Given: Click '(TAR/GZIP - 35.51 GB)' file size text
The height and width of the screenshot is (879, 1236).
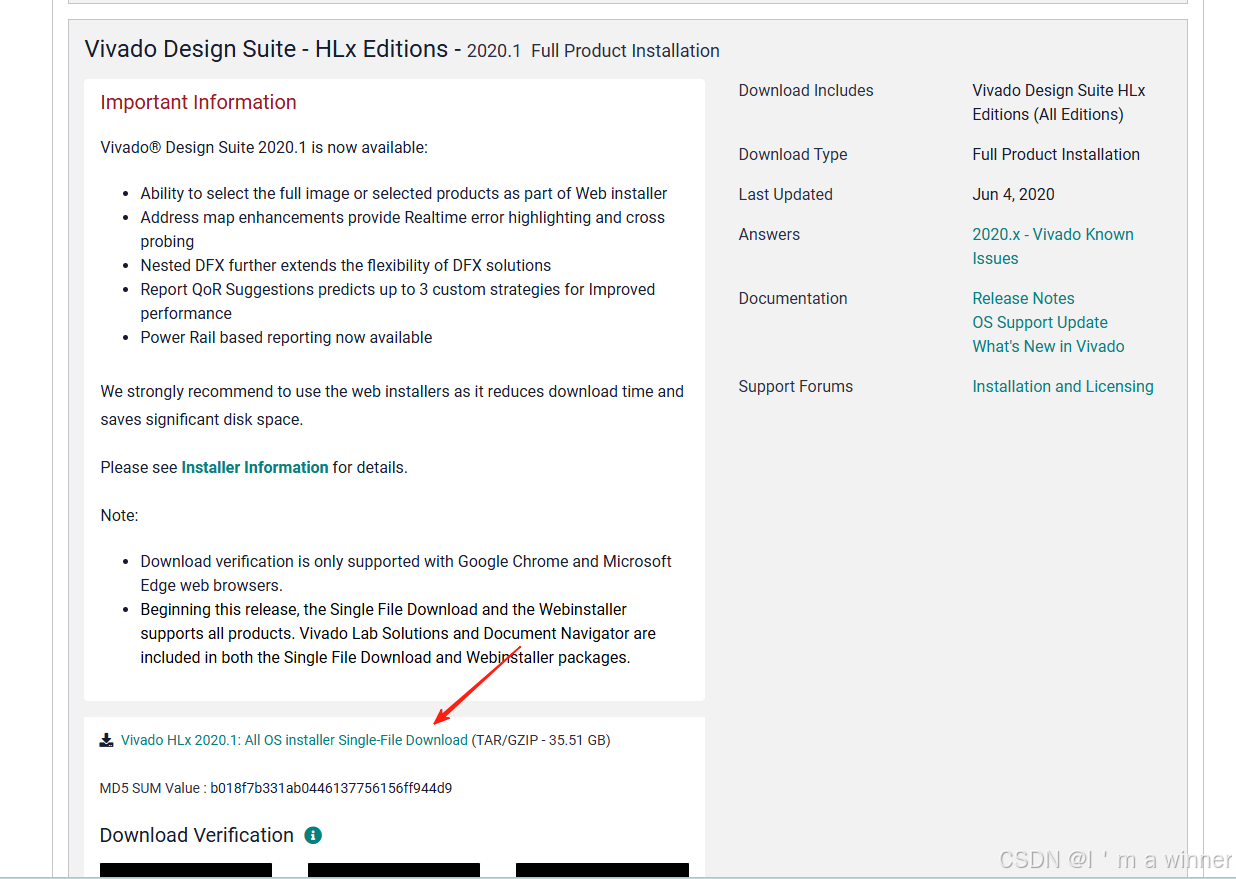Looking at the screenshot, I should 541,740.
